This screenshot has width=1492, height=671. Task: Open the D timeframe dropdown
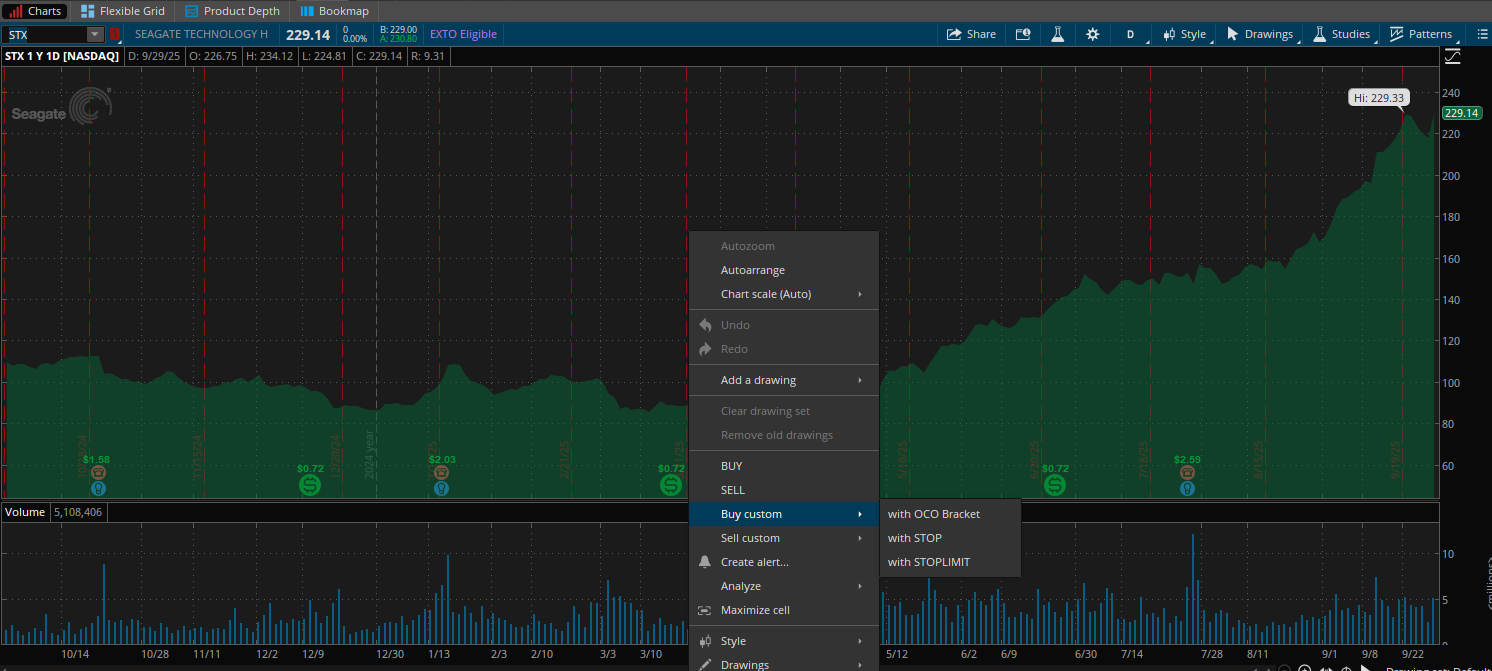point(1130,34)
